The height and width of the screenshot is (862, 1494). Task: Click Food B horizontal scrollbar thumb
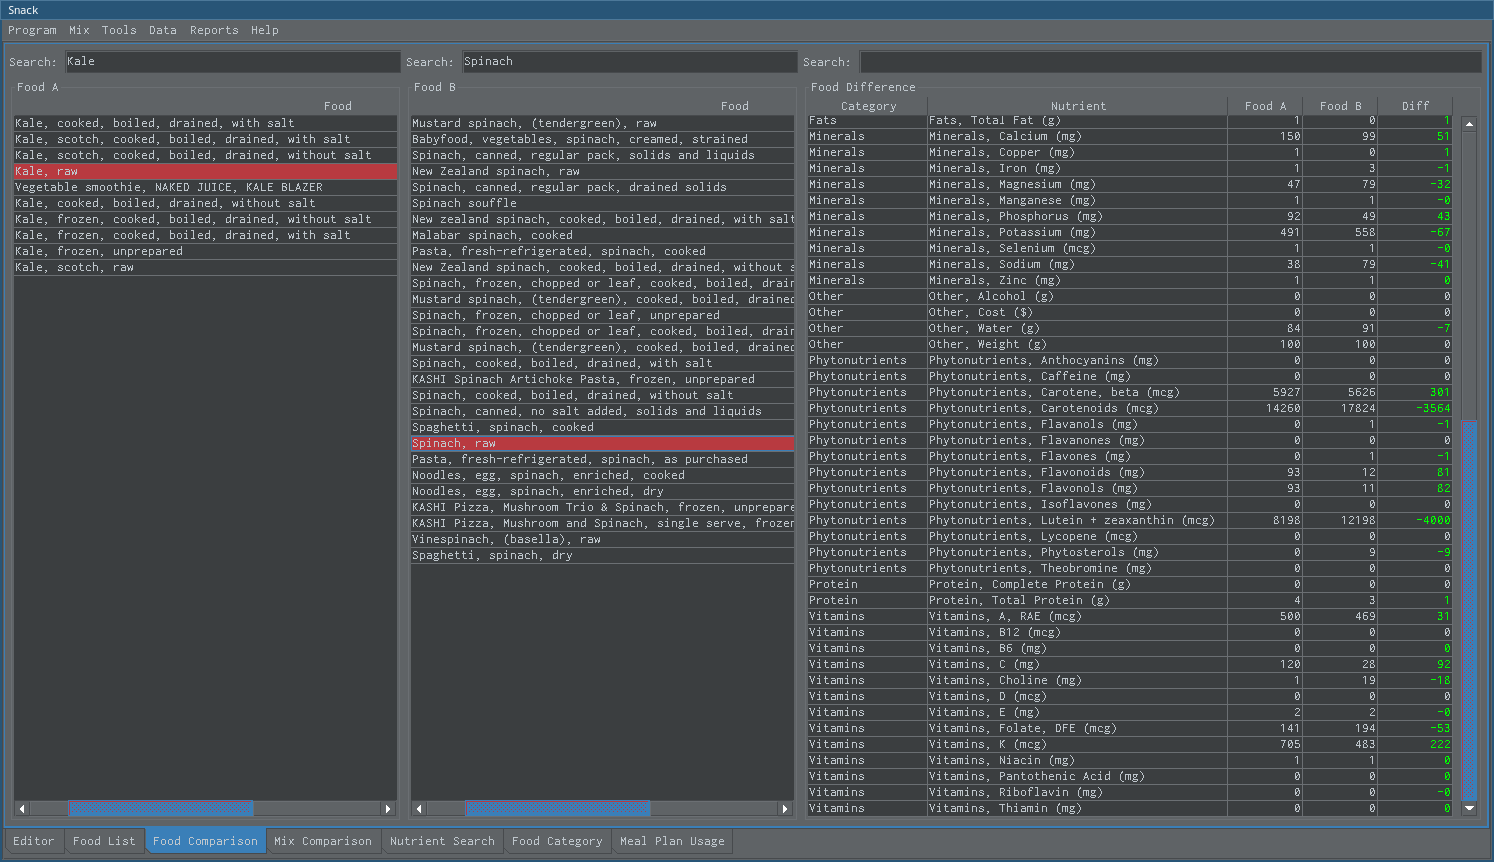(558, 808)
